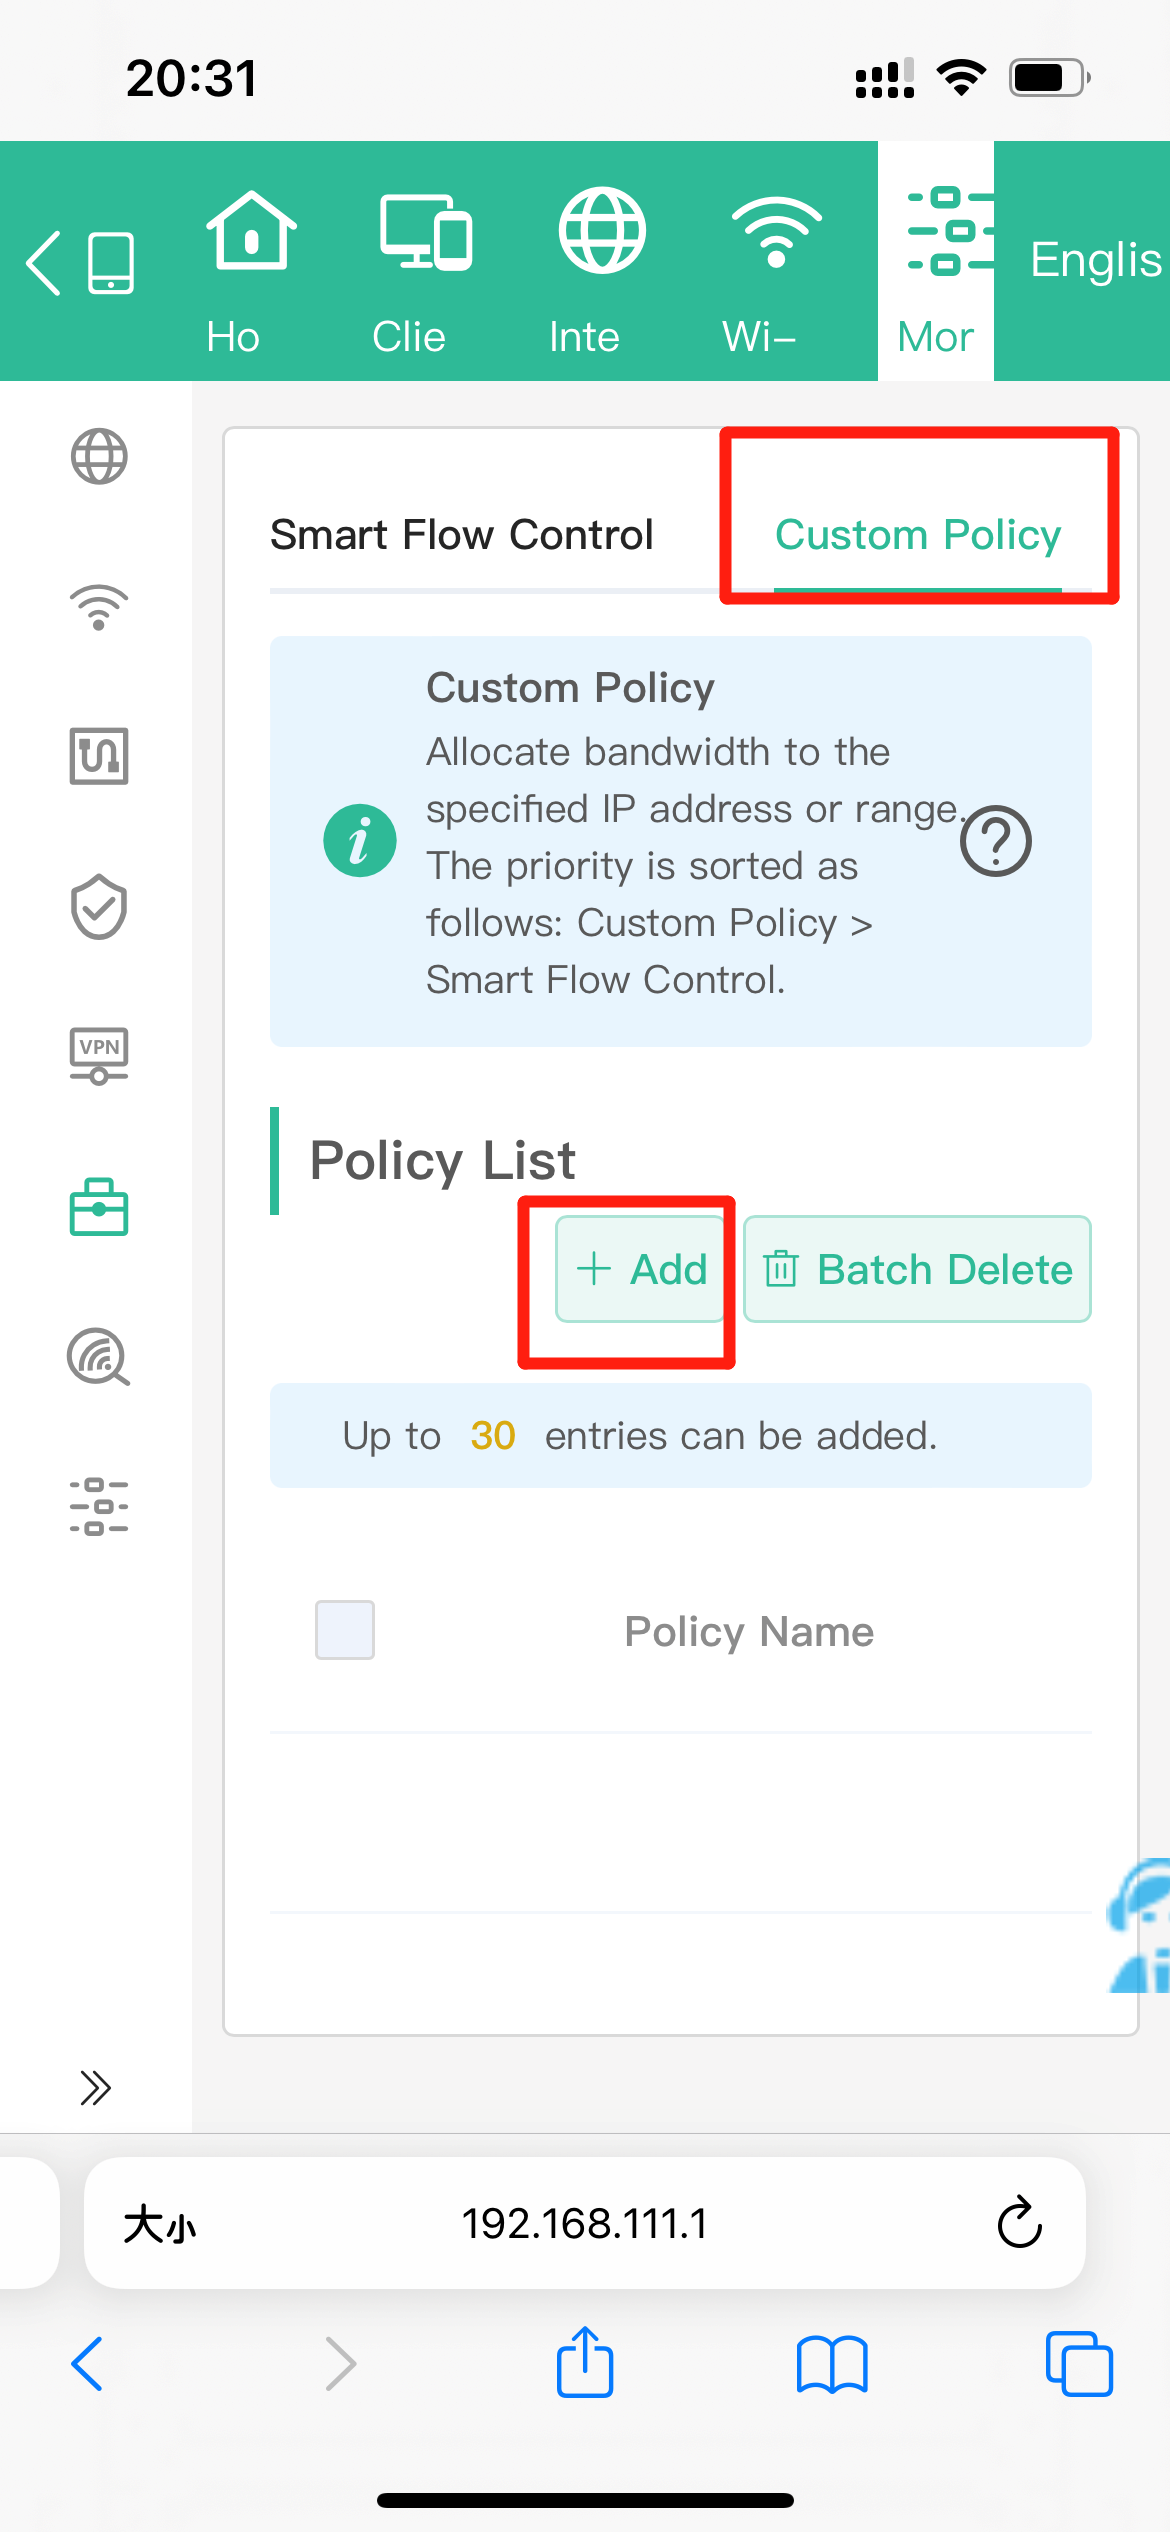Click the security shield icon in sidebar

[98, 907]
